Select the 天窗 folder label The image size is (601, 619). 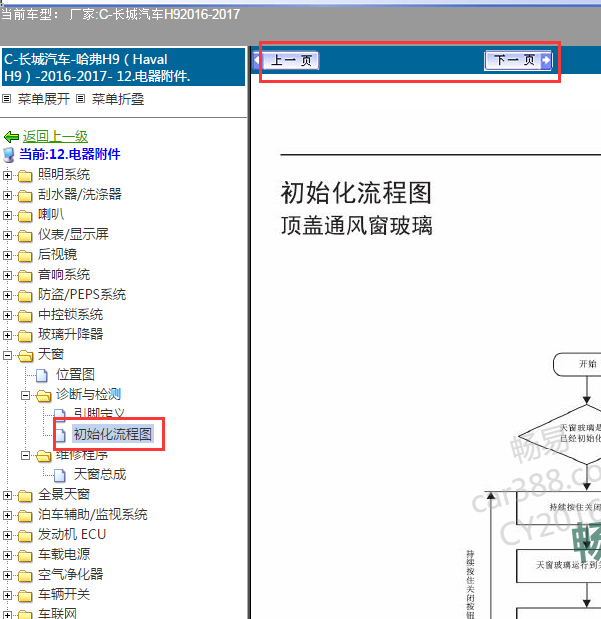[51, 354]
